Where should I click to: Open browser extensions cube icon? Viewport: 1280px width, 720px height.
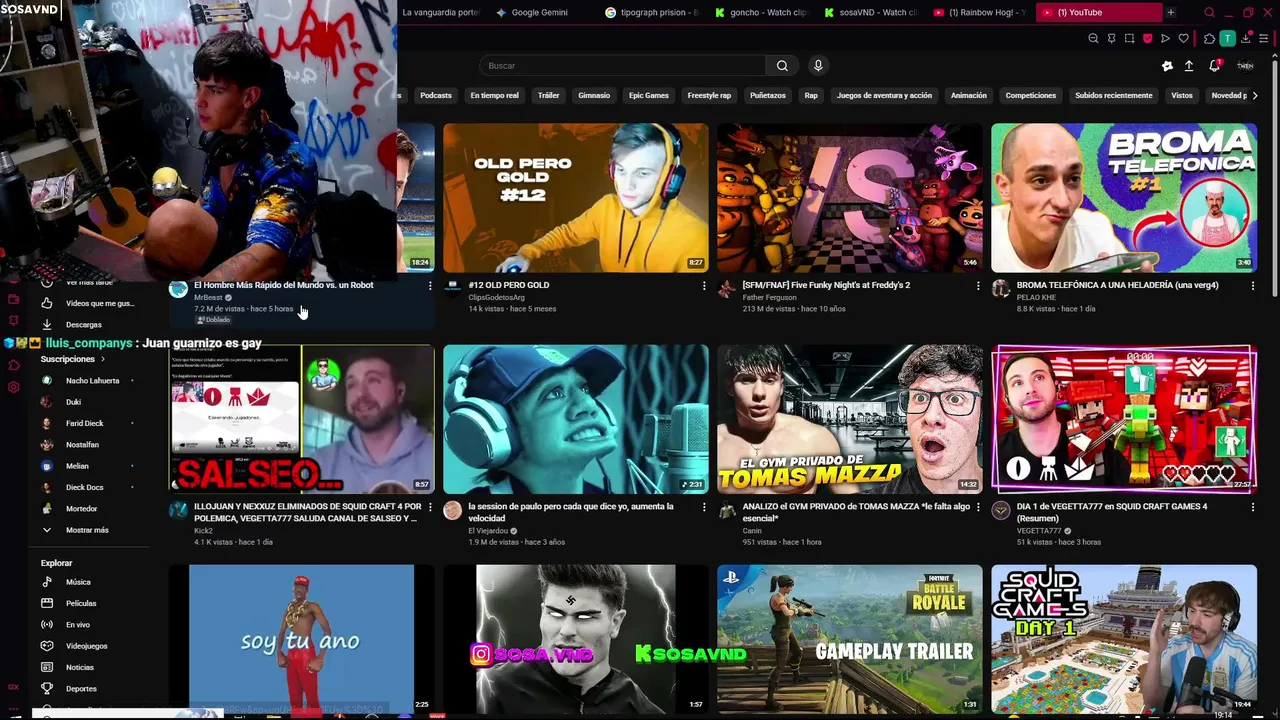[1209, 39]
